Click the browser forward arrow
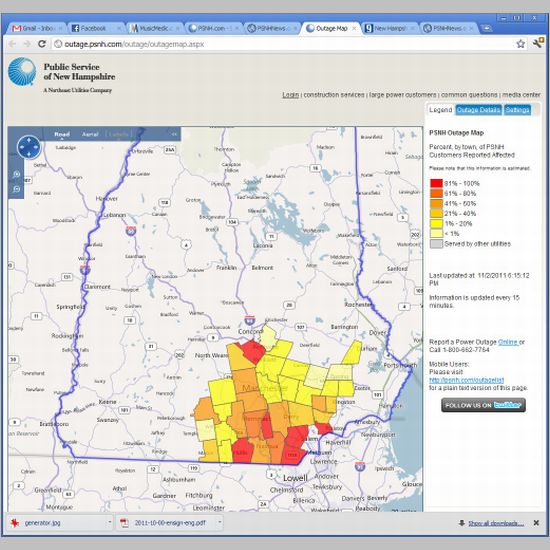550x550 pixels. pos(27,44)
